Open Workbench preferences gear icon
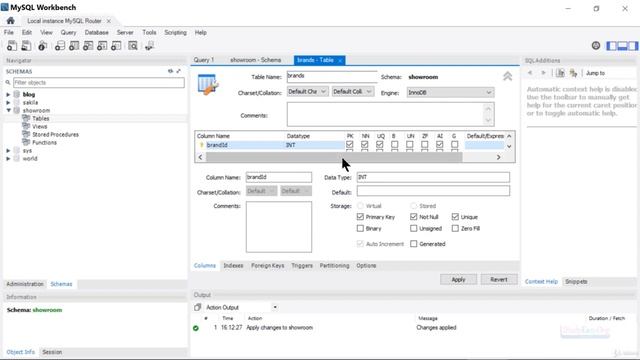 (596, 46)
